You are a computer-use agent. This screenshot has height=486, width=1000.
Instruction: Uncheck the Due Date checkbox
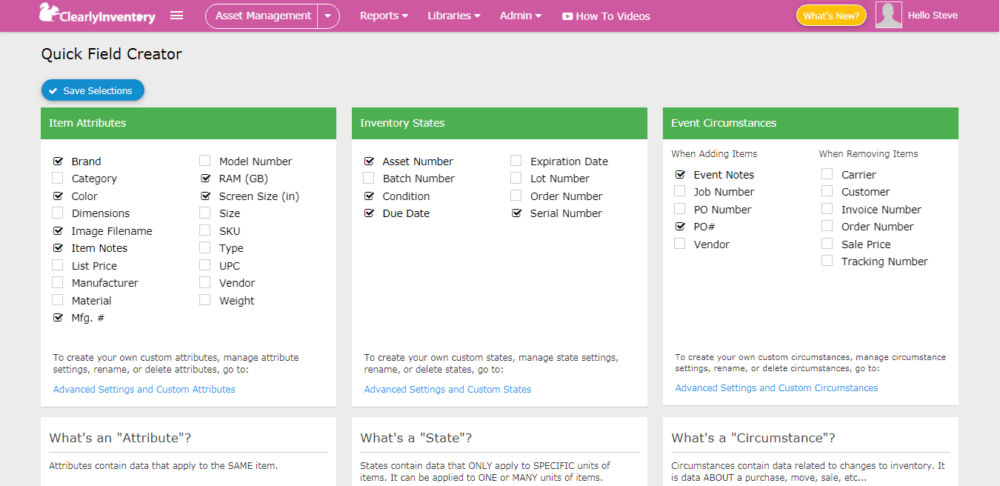point(369,213)
